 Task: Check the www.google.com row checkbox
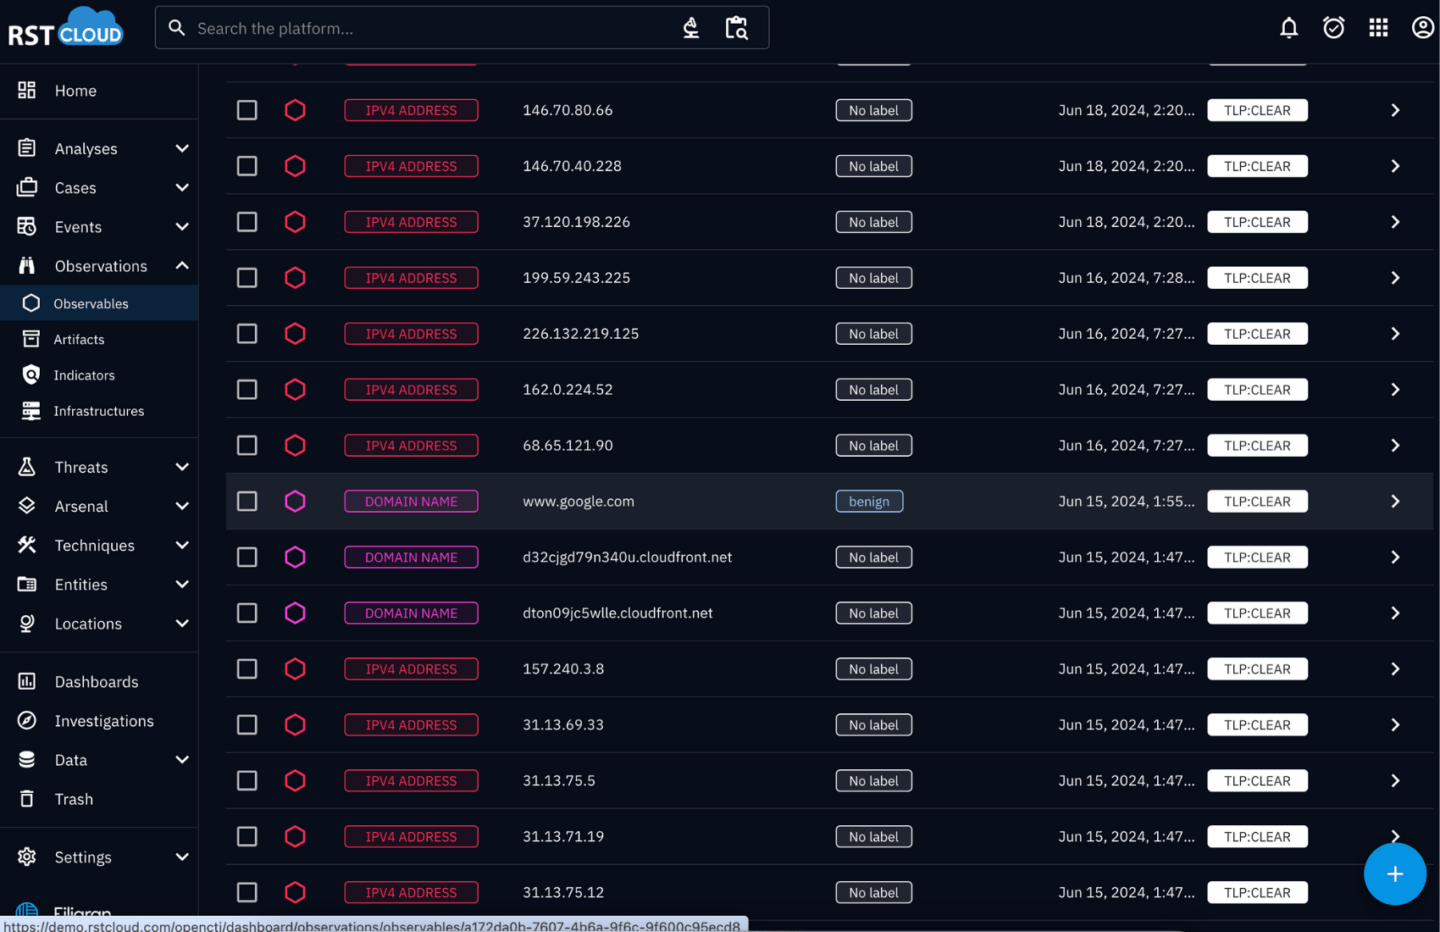point(247,501)
